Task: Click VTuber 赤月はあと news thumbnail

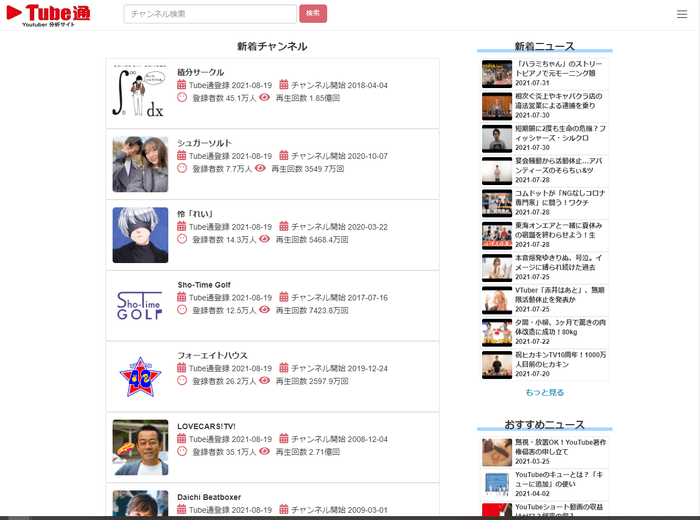Action: pos(496,301)
